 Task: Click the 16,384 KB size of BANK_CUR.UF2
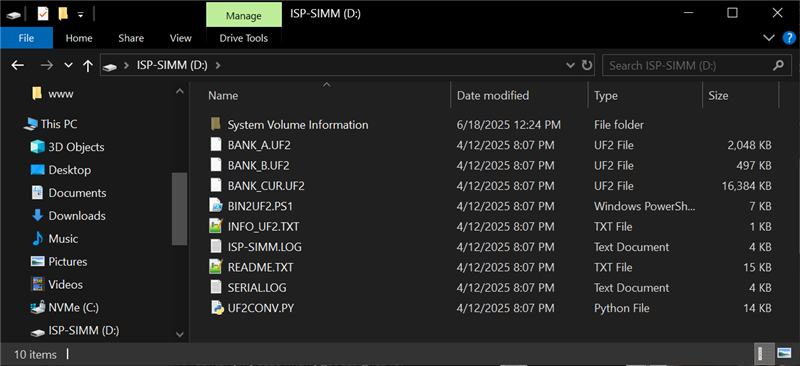pyautogui.click(x=746, y=186)
